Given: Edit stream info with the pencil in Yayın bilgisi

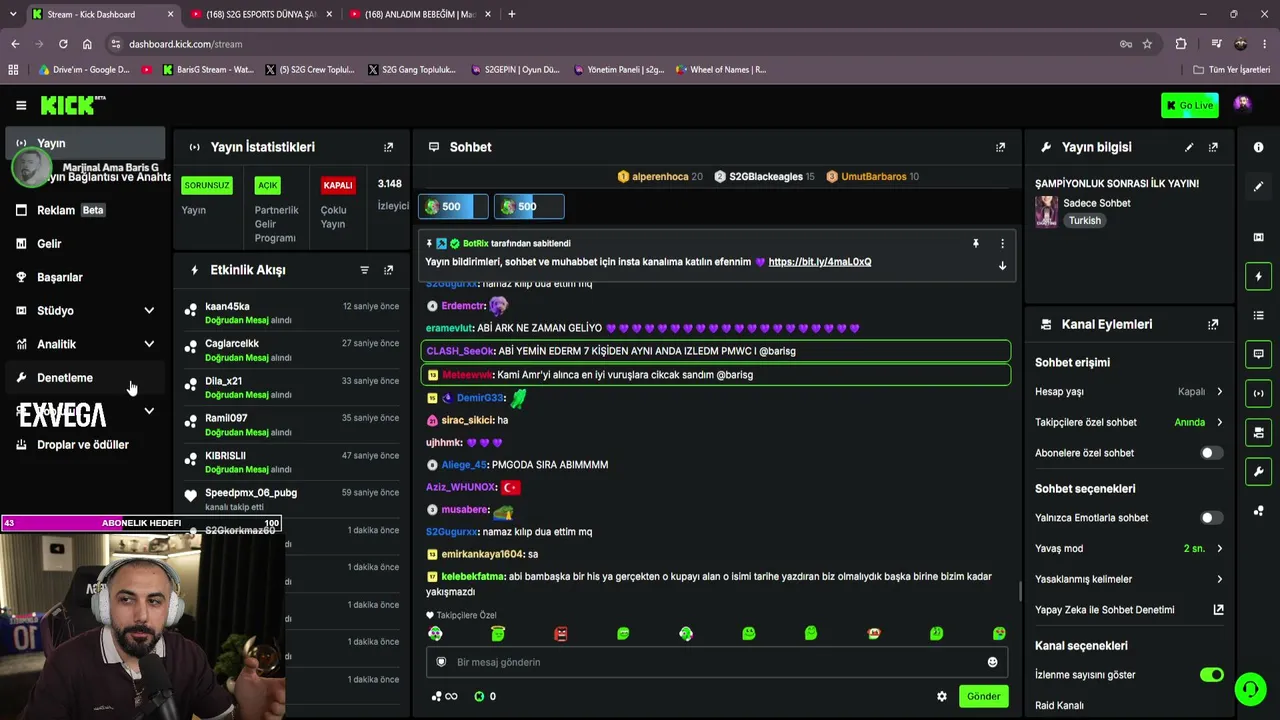Looking at the screenshot, I should point(1189,147).
